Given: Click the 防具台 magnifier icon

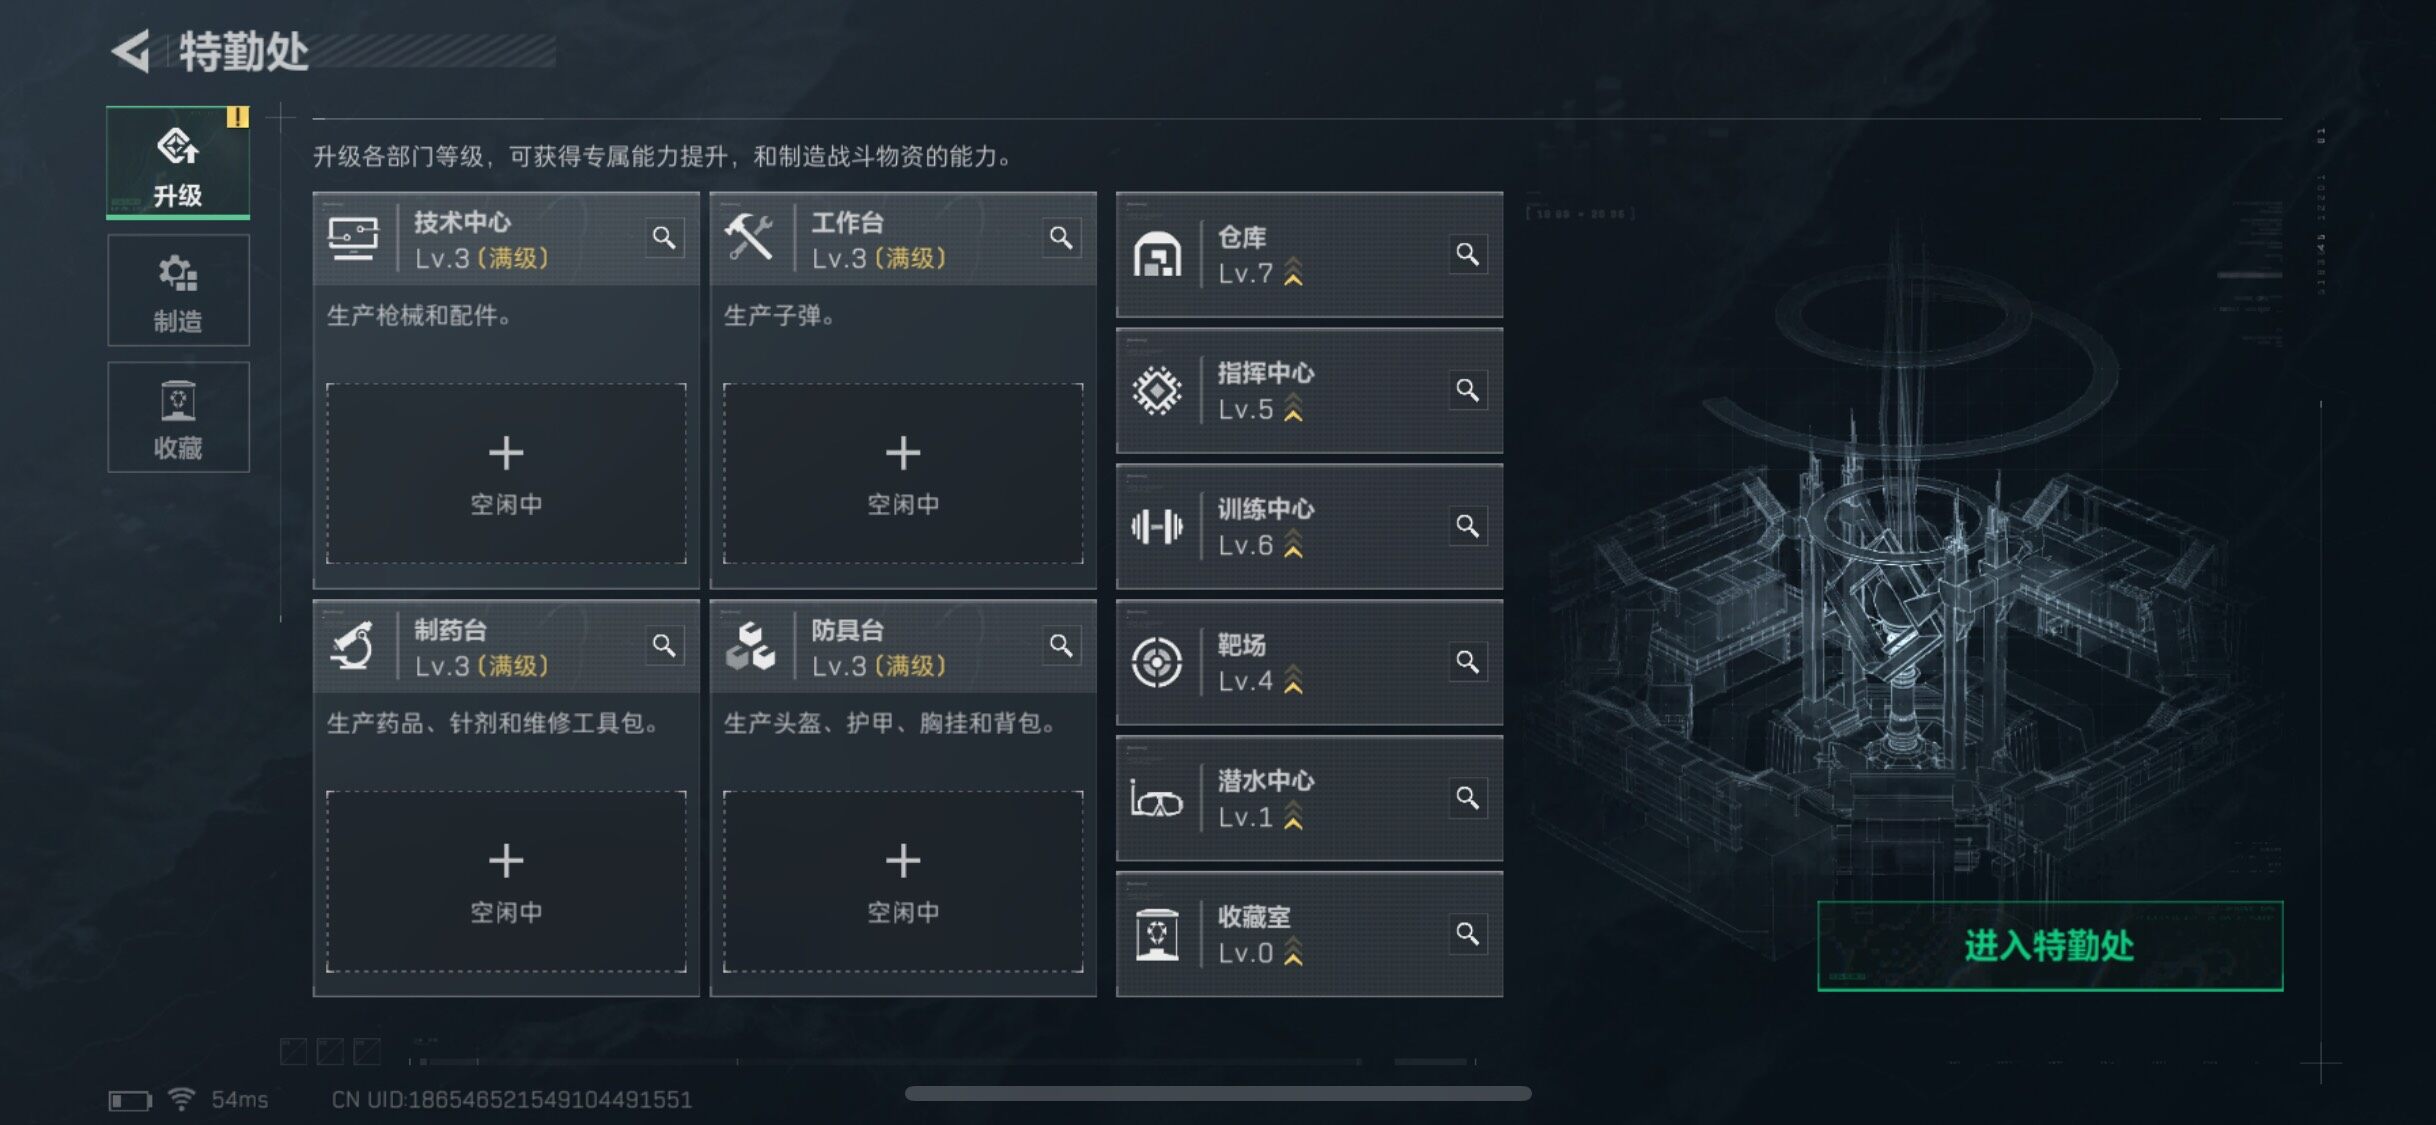Looking at the screenshot, I should pos(1061,646).
